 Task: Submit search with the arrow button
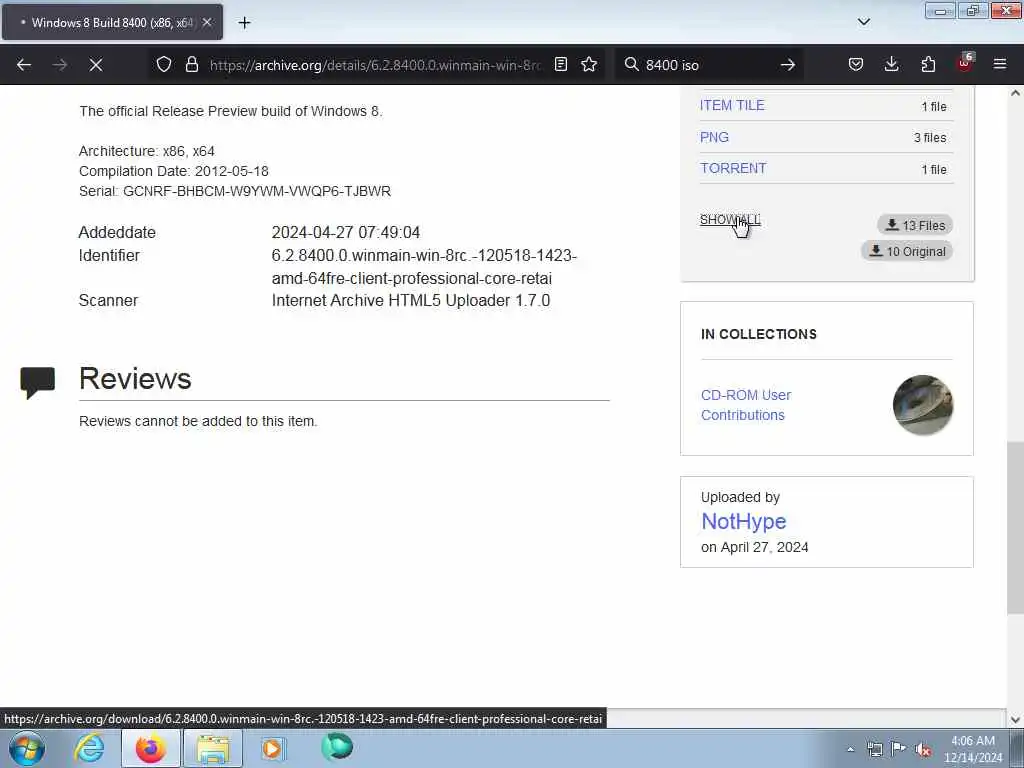click(788, 65)
